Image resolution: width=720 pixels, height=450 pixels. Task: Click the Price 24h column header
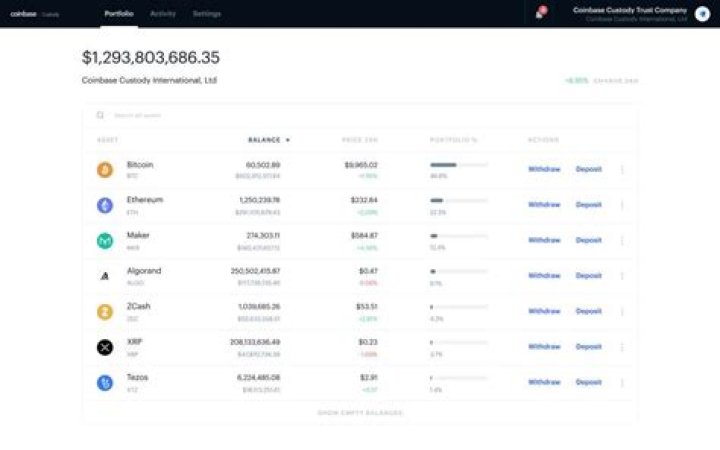pyautogui.click(x=360, y=140)
